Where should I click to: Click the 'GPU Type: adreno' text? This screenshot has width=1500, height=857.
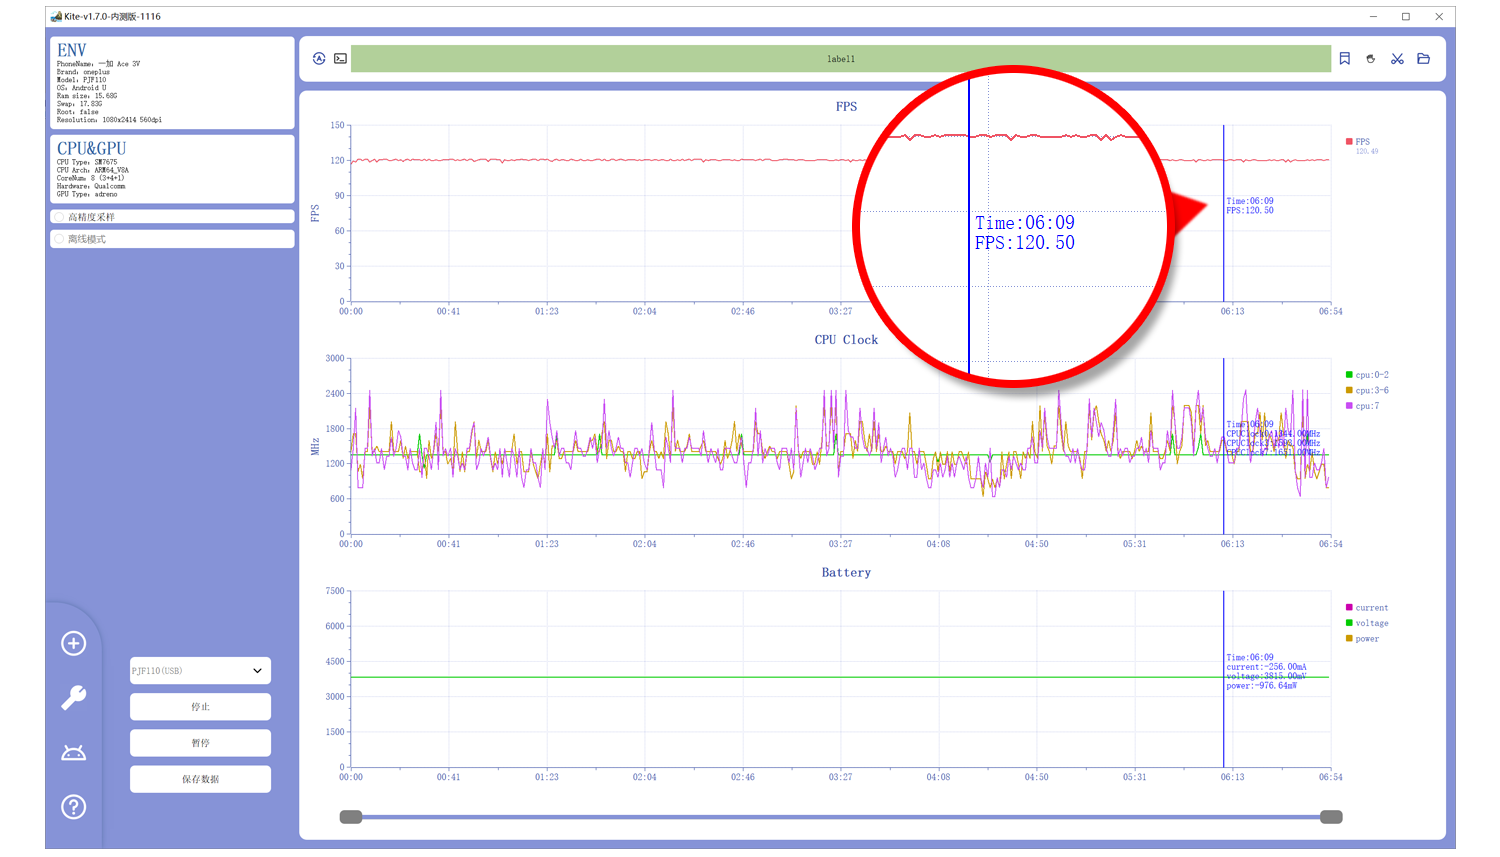[x=87, y=194]
